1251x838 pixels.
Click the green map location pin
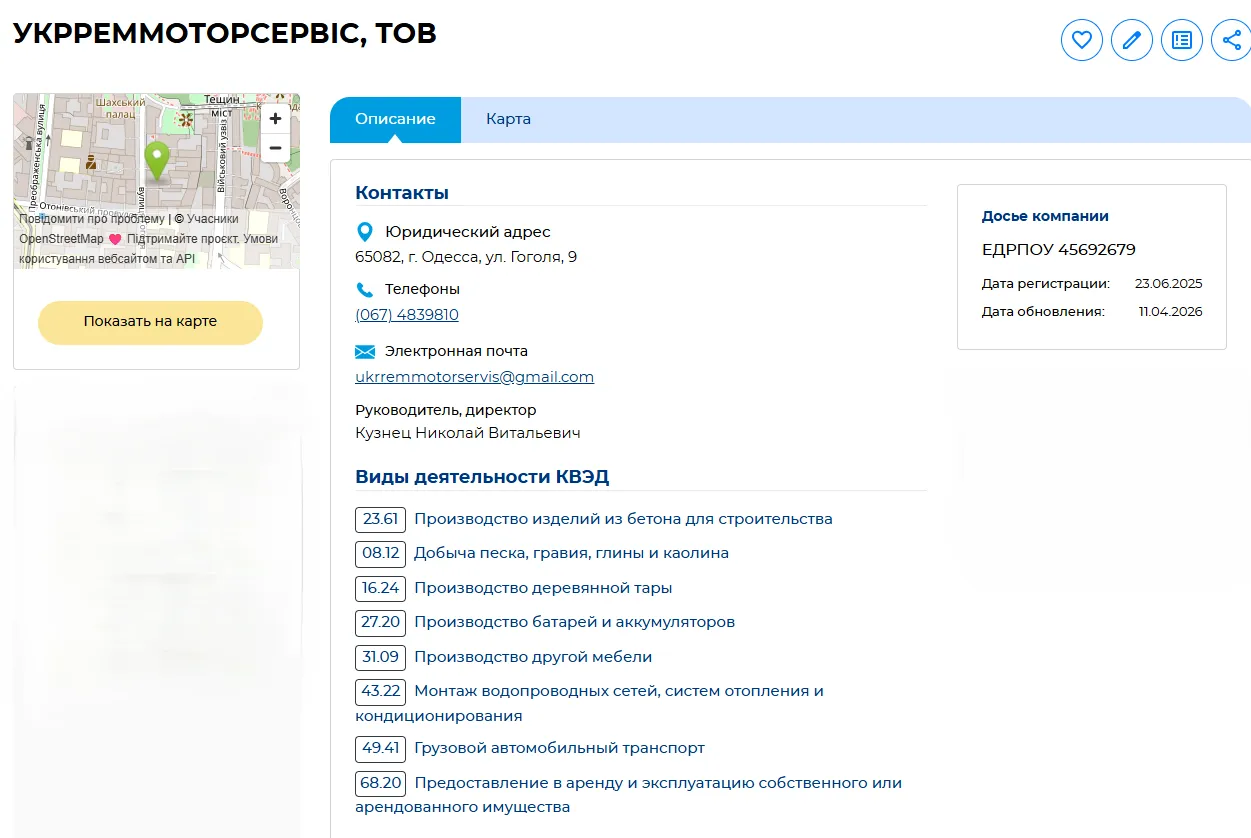(156, 161)
